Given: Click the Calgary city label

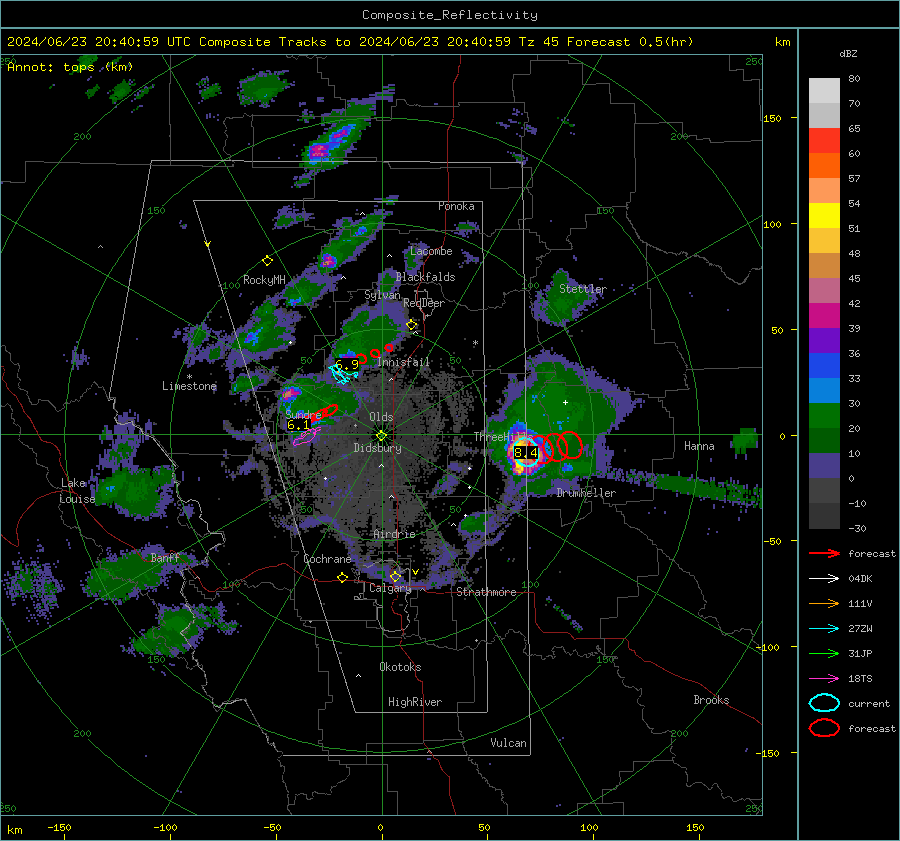Looking at the screenshot, I should (x=390, y=588).
